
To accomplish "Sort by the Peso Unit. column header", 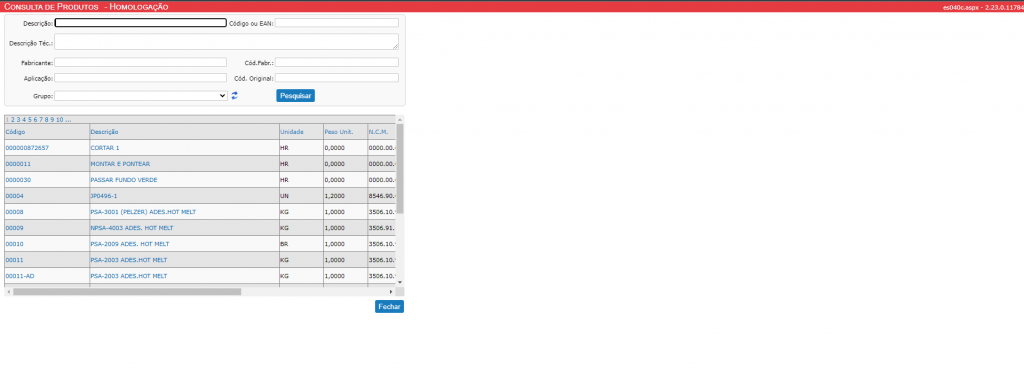I will coord(338,132).
